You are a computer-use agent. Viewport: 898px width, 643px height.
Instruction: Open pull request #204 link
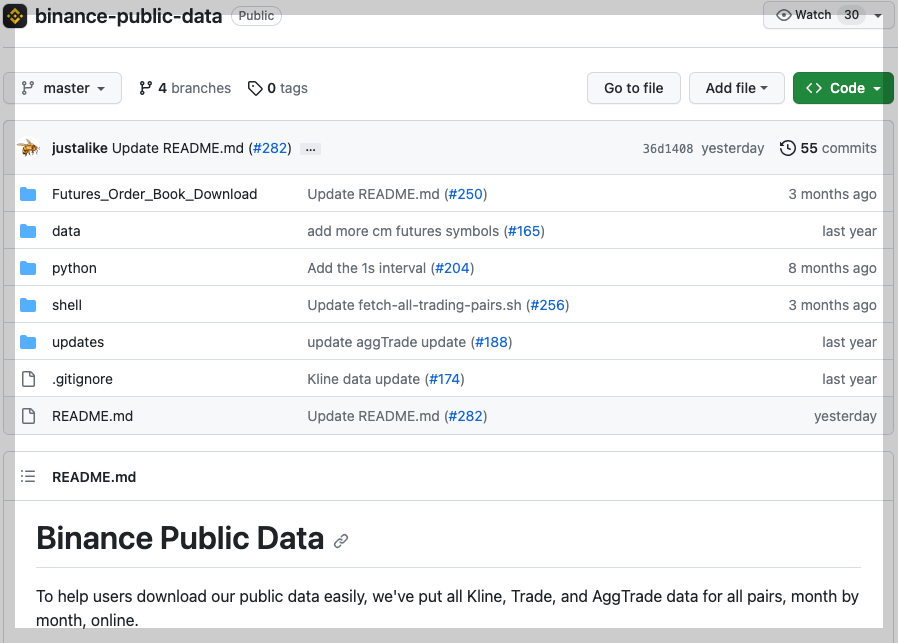coord(452,268)
